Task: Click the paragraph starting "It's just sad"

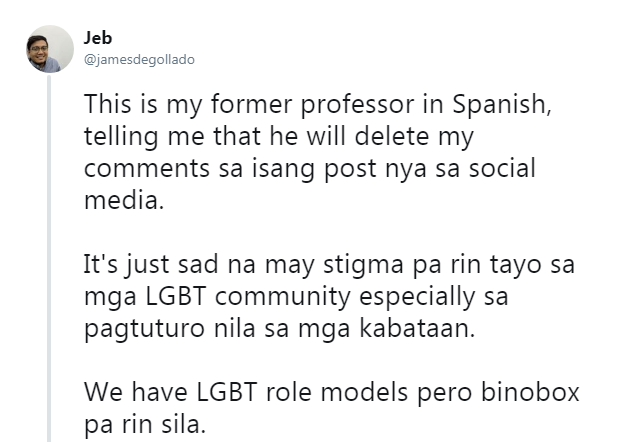Action: click(x=329, y=296)
